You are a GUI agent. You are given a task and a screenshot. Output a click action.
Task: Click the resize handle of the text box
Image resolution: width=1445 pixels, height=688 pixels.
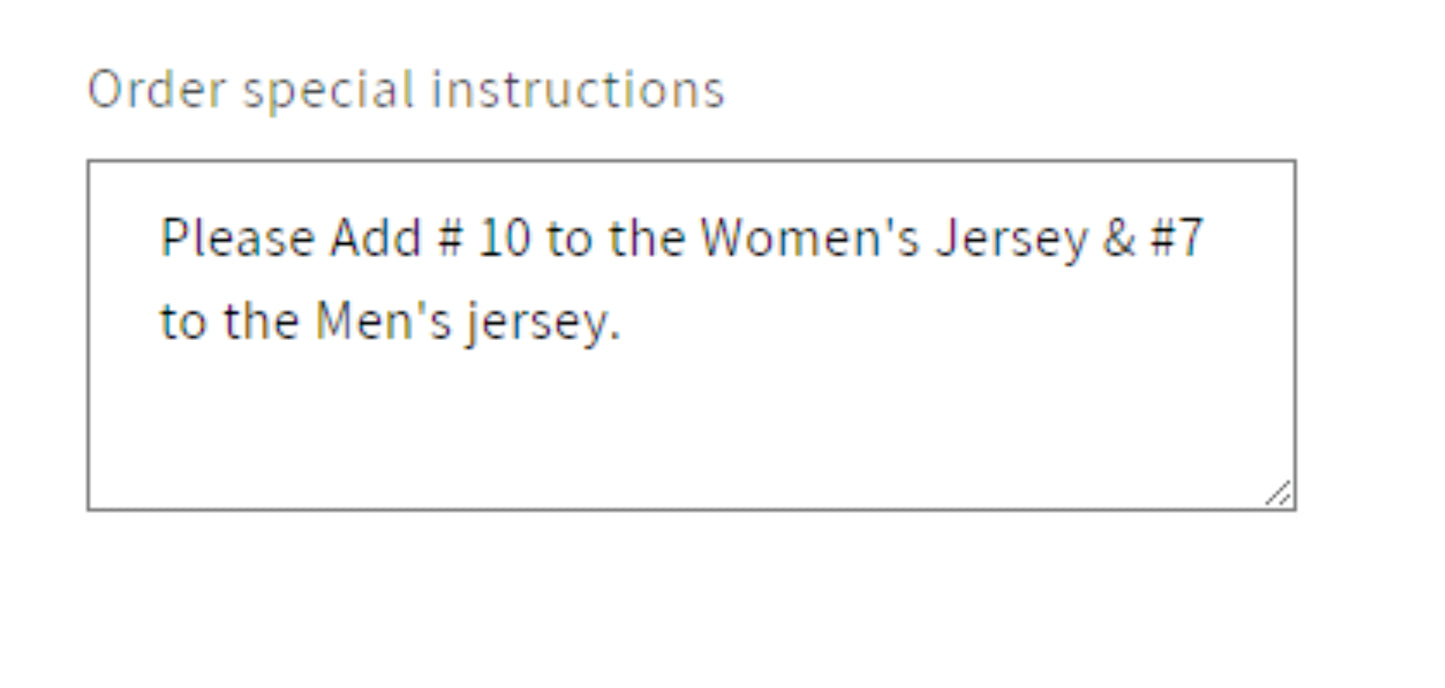click(x=1278, y=492)
